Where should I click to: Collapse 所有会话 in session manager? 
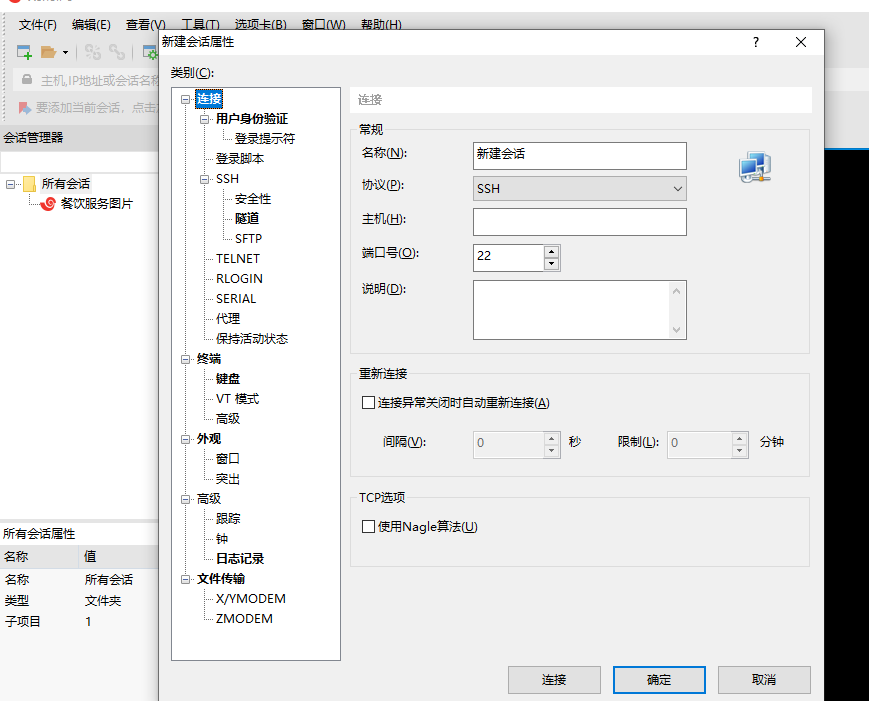coord(11,184)
